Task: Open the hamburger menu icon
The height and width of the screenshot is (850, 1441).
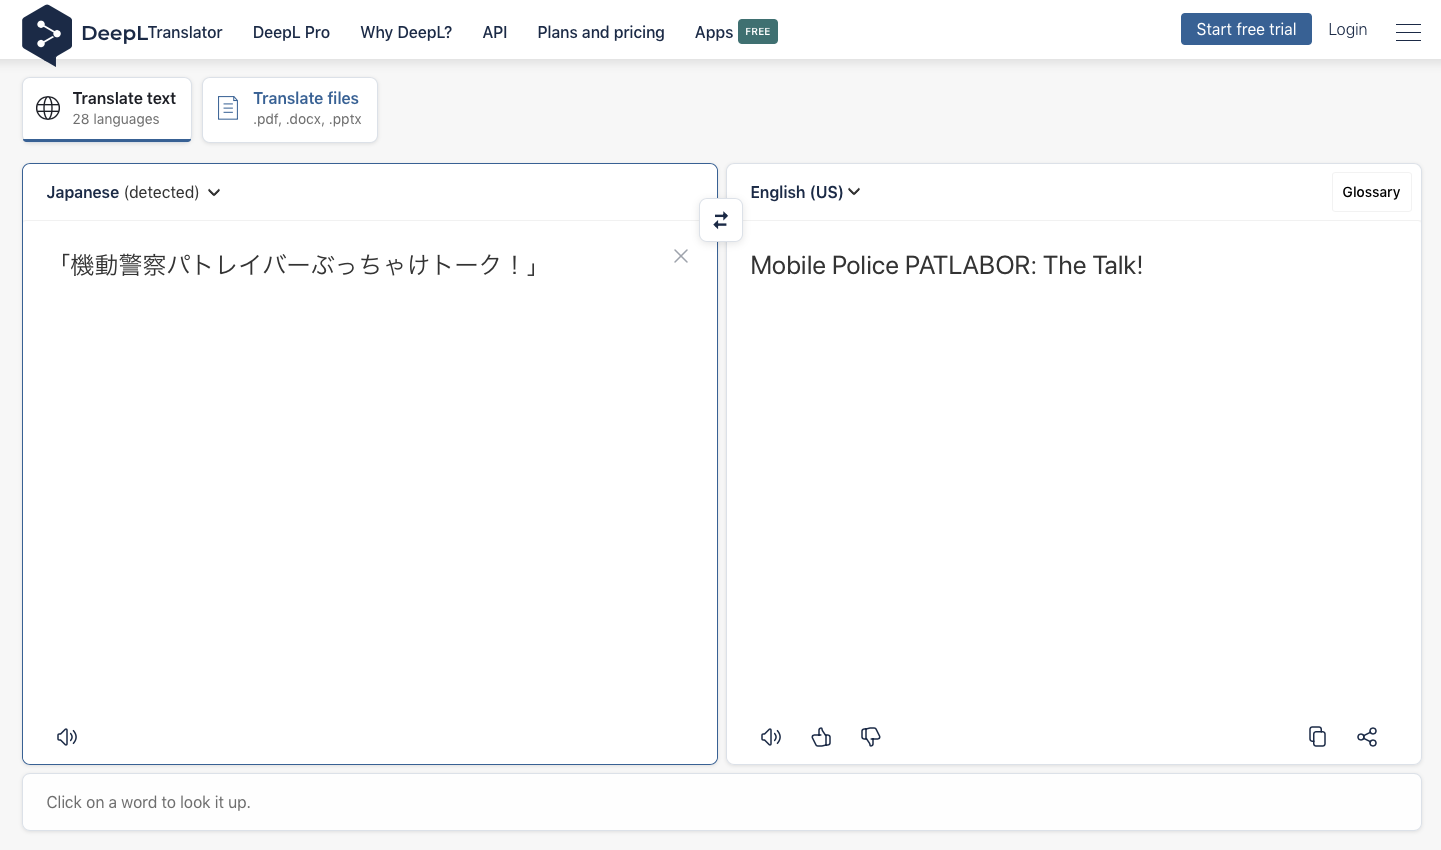Action: tap(1408, 32)
